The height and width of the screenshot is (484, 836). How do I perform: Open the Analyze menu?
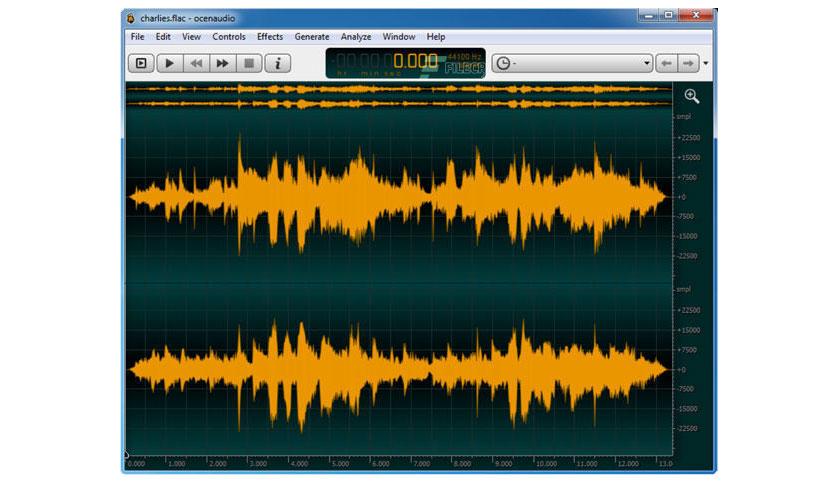tap(356, 37)
